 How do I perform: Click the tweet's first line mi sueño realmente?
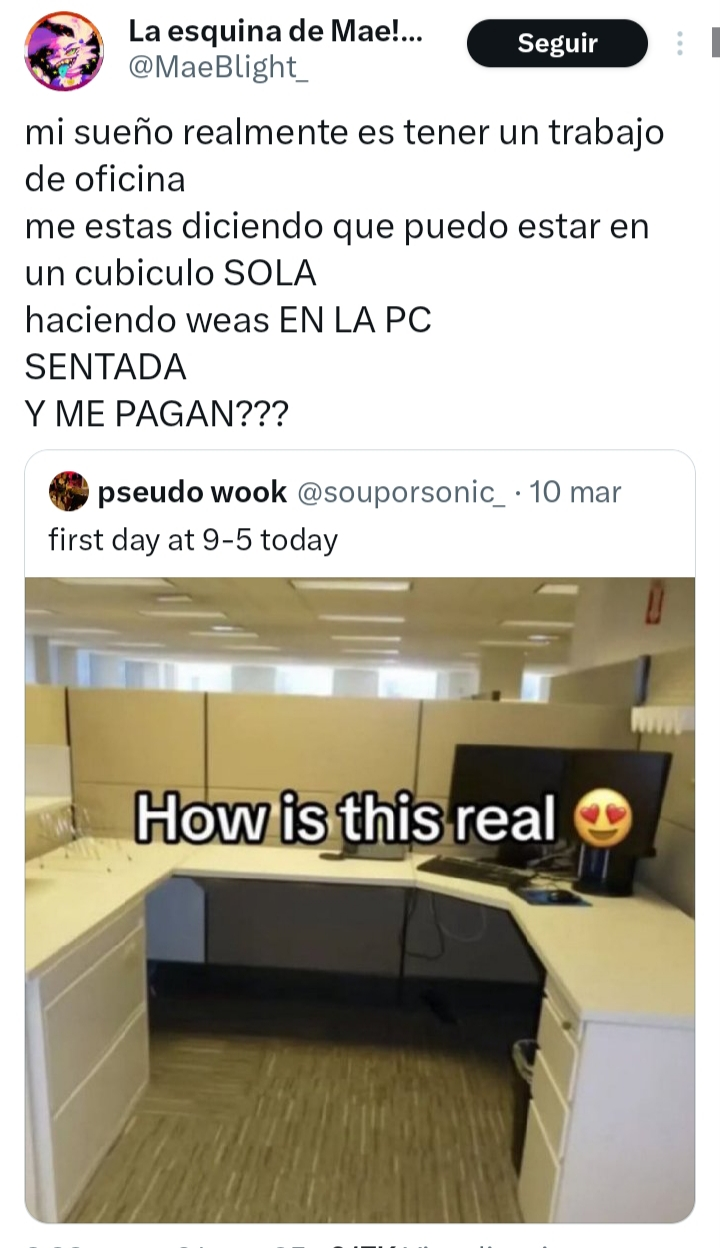tap(344, 133)
